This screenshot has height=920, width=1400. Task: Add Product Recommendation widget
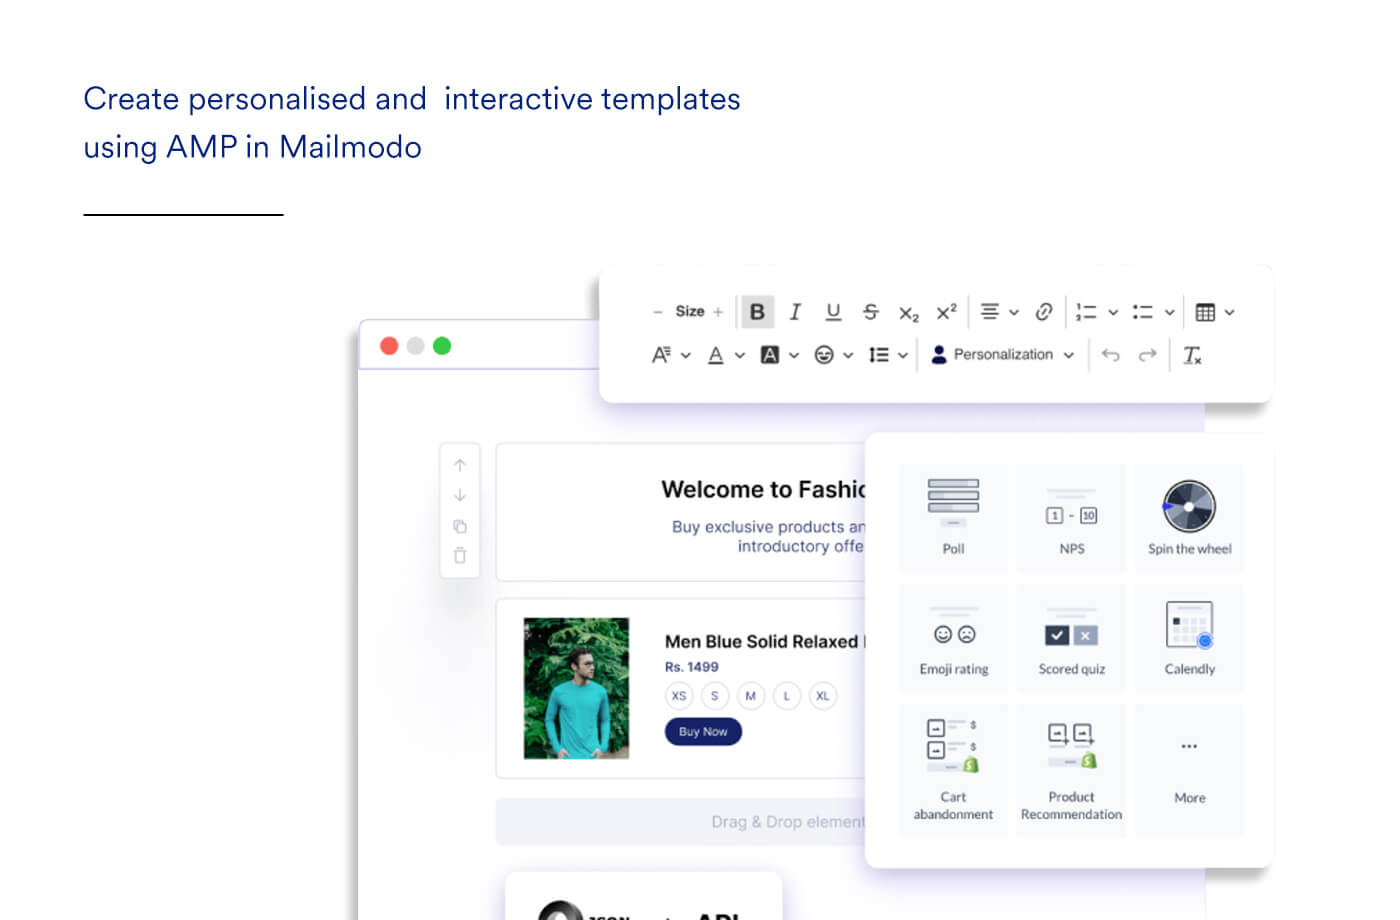(1071, 770)
